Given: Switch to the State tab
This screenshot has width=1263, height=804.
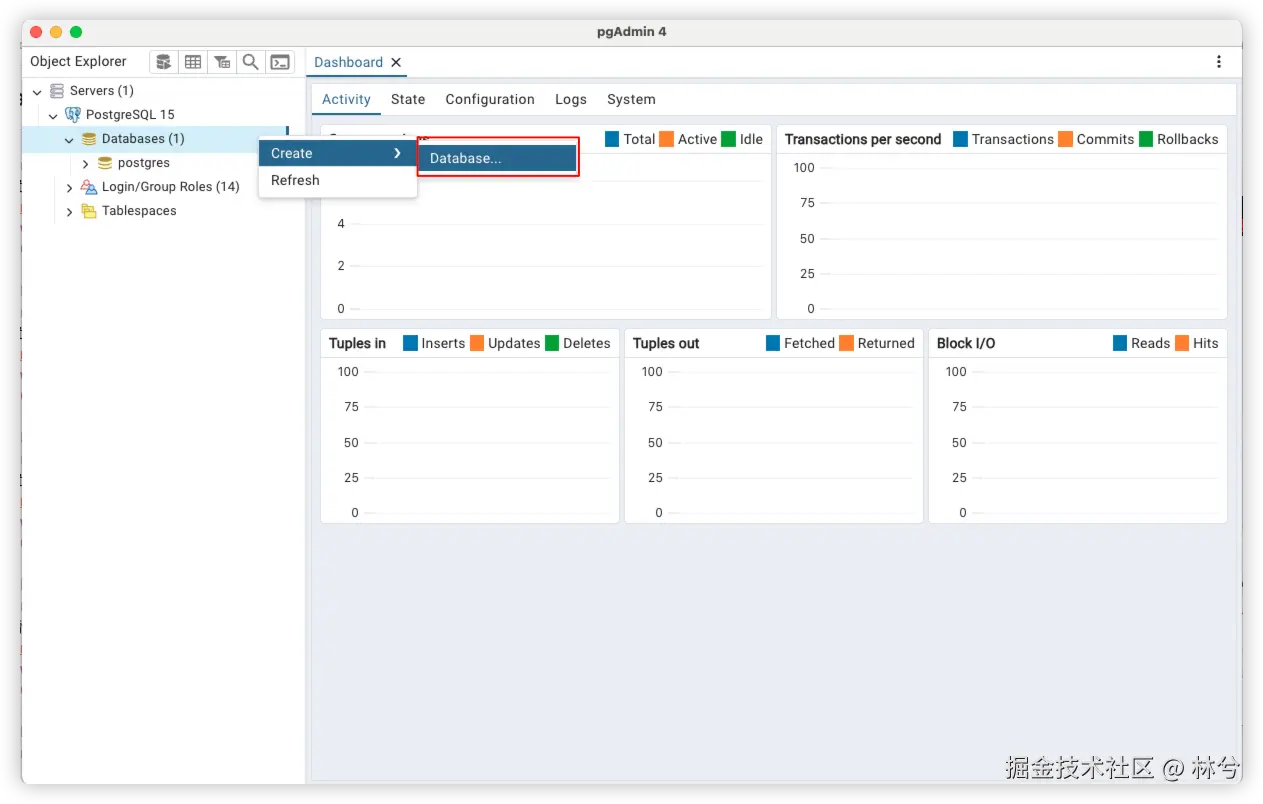Looking at the screenshot, I should pos(408,99).
